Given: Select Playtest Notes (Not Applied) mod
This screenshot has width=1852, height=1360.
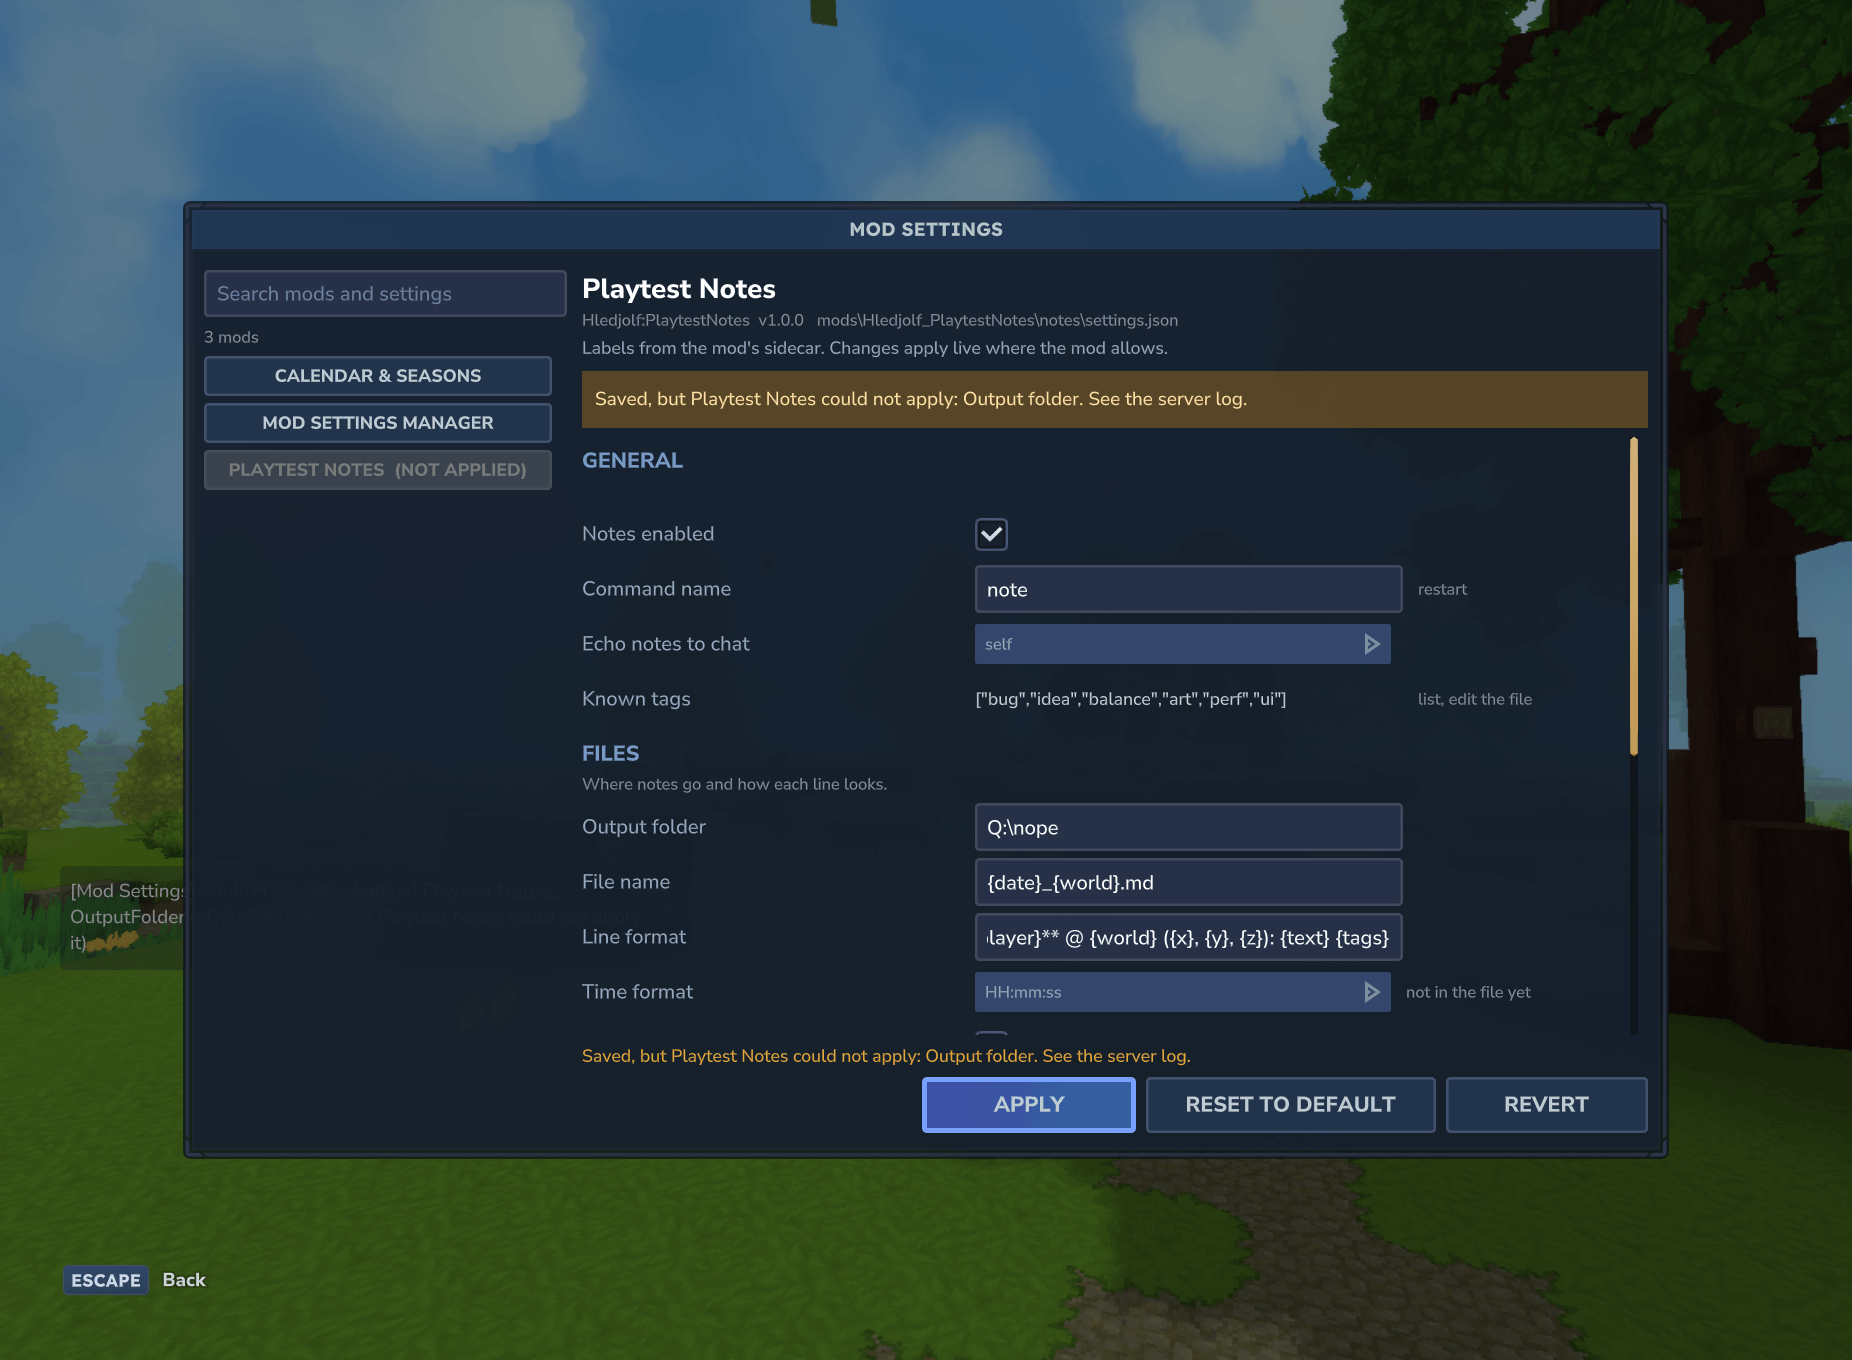Looking at the screenshot, I should point(378,470).
